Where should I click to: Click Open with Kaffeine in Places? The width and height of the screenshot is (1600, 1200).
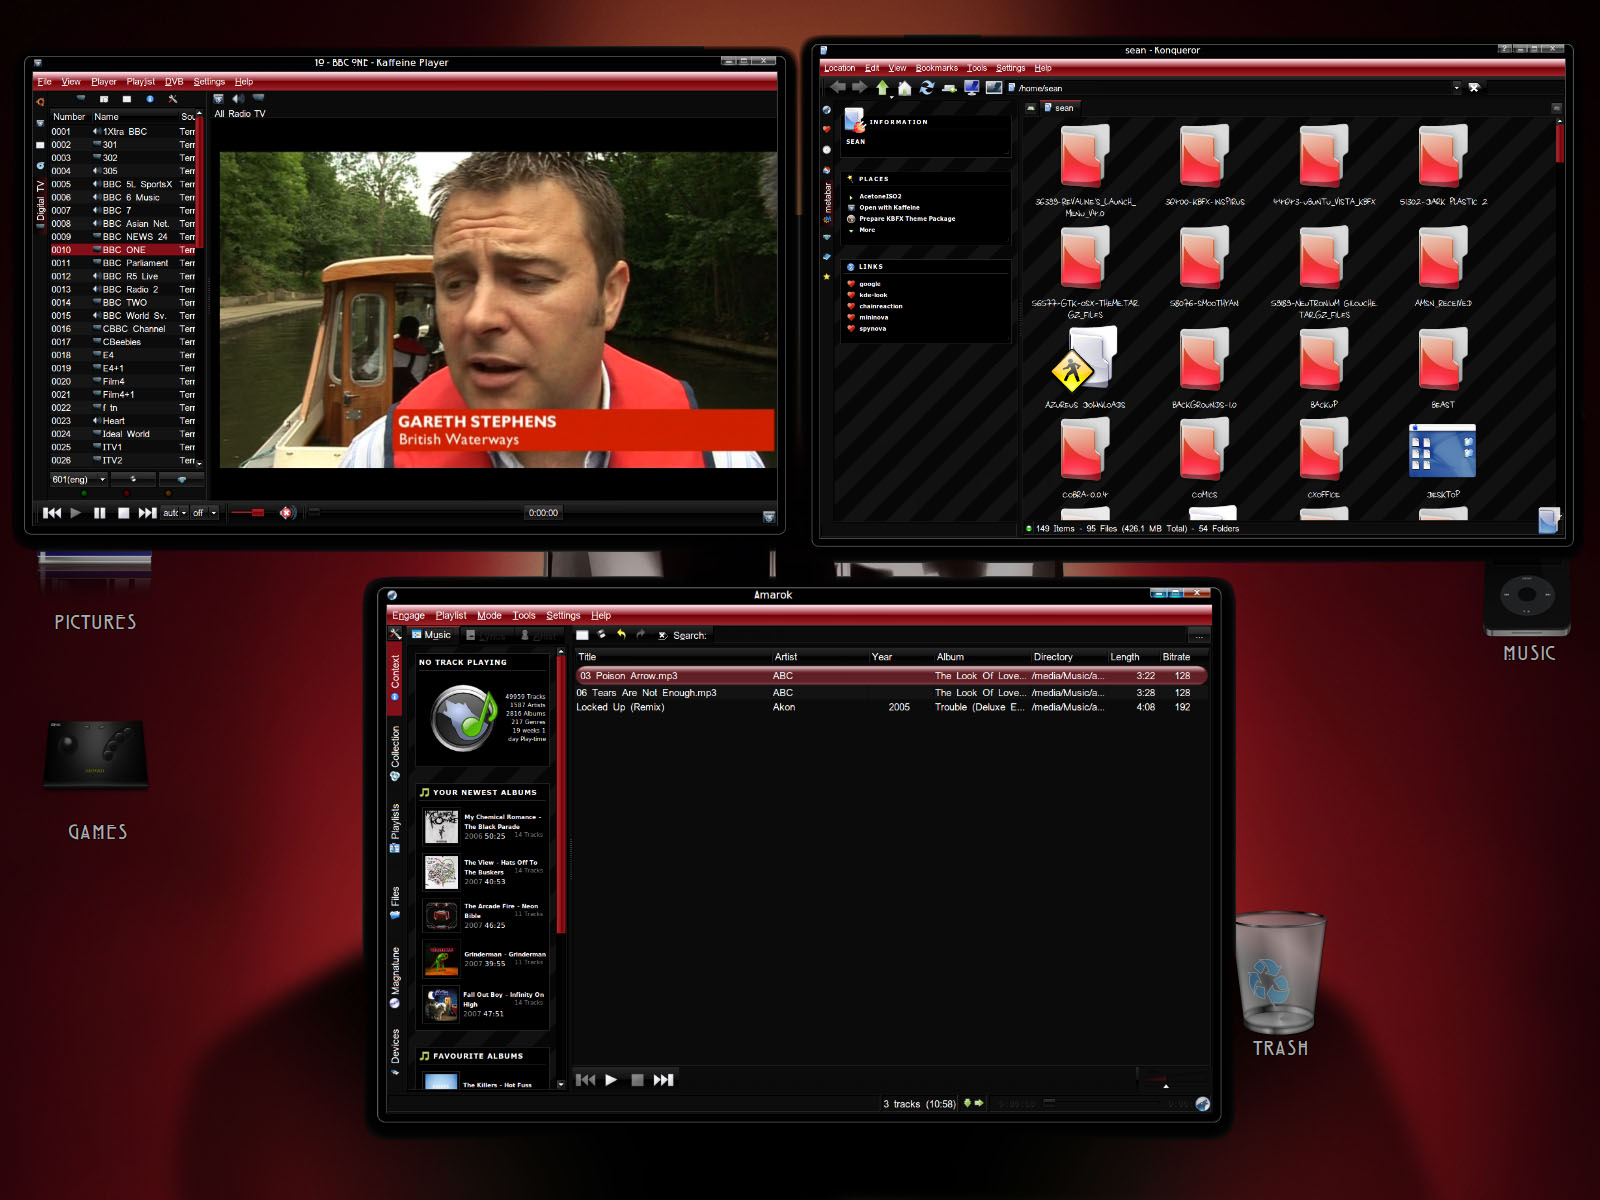pyautogui.click(x=889, y=208)
